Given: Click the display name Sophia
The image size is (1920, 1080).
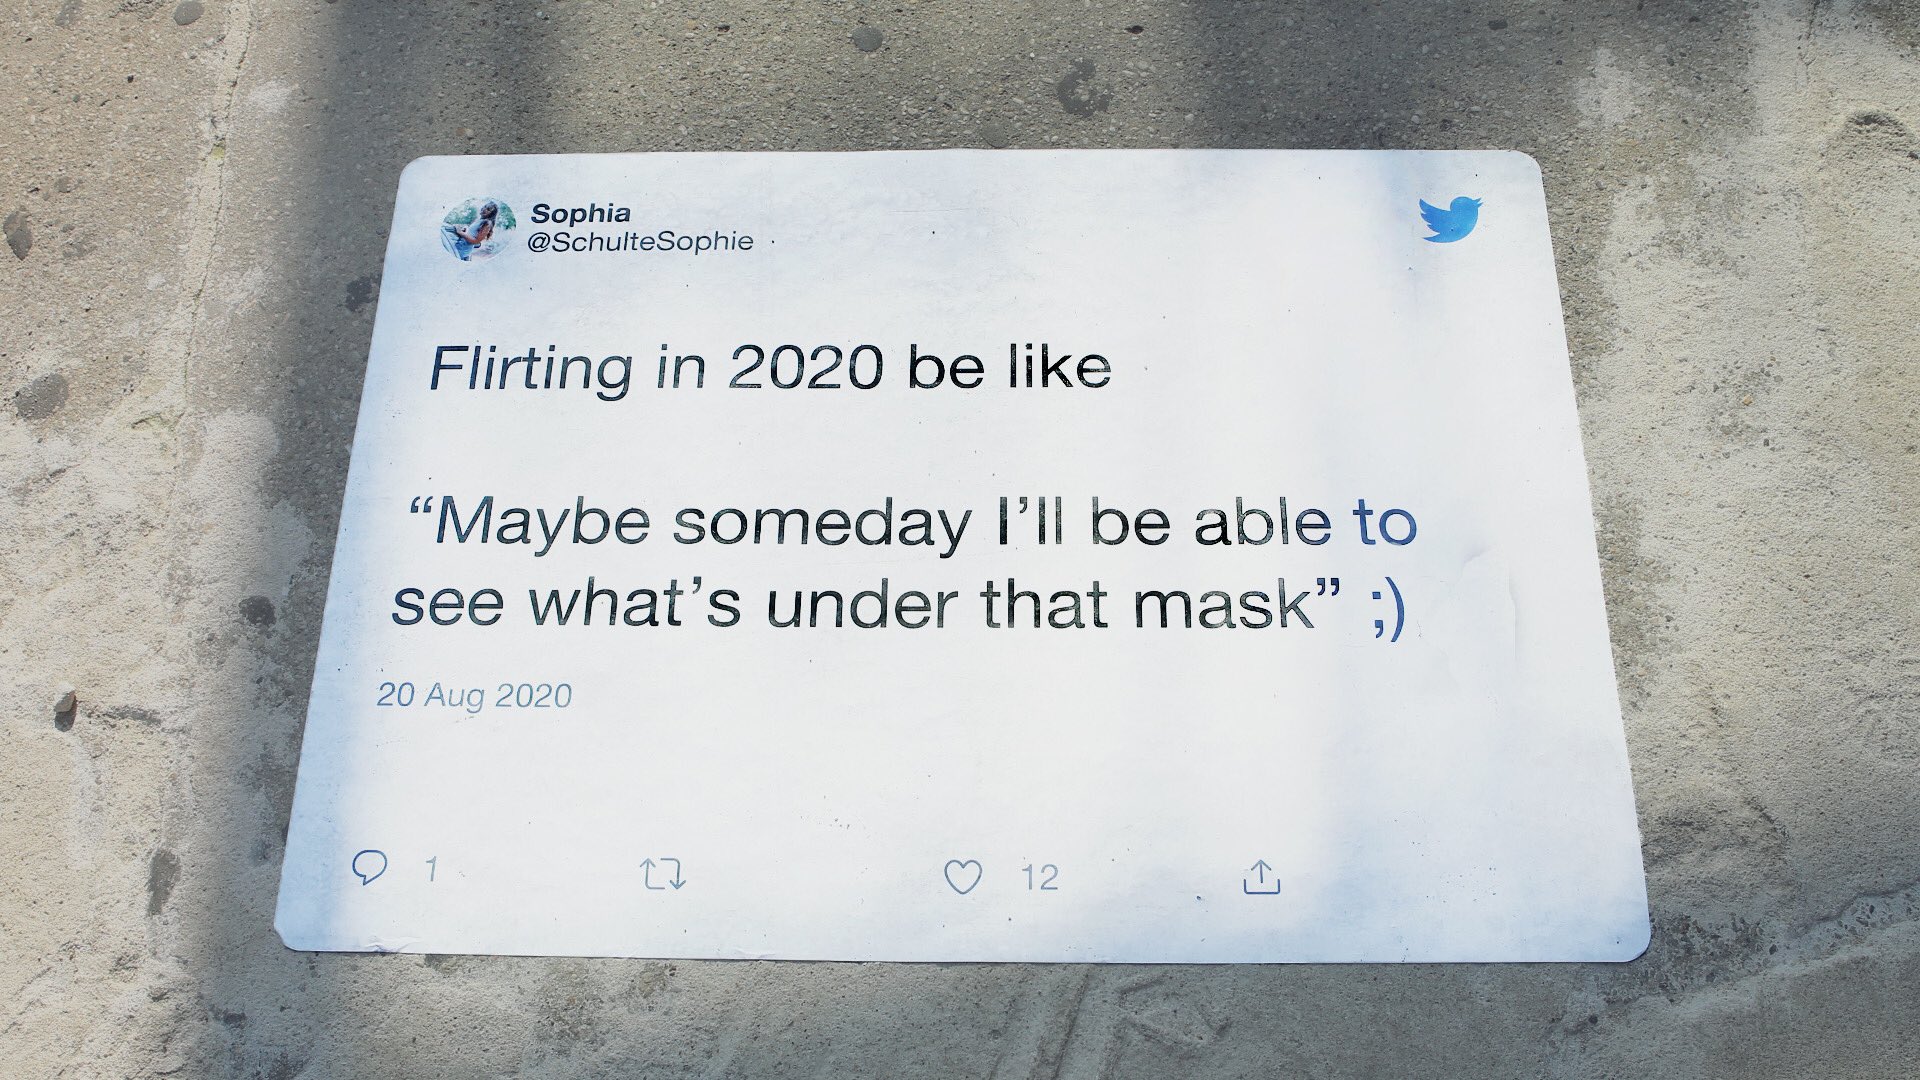Looking at the screenshot, I should pyautogui.click(x=580, y=213).
